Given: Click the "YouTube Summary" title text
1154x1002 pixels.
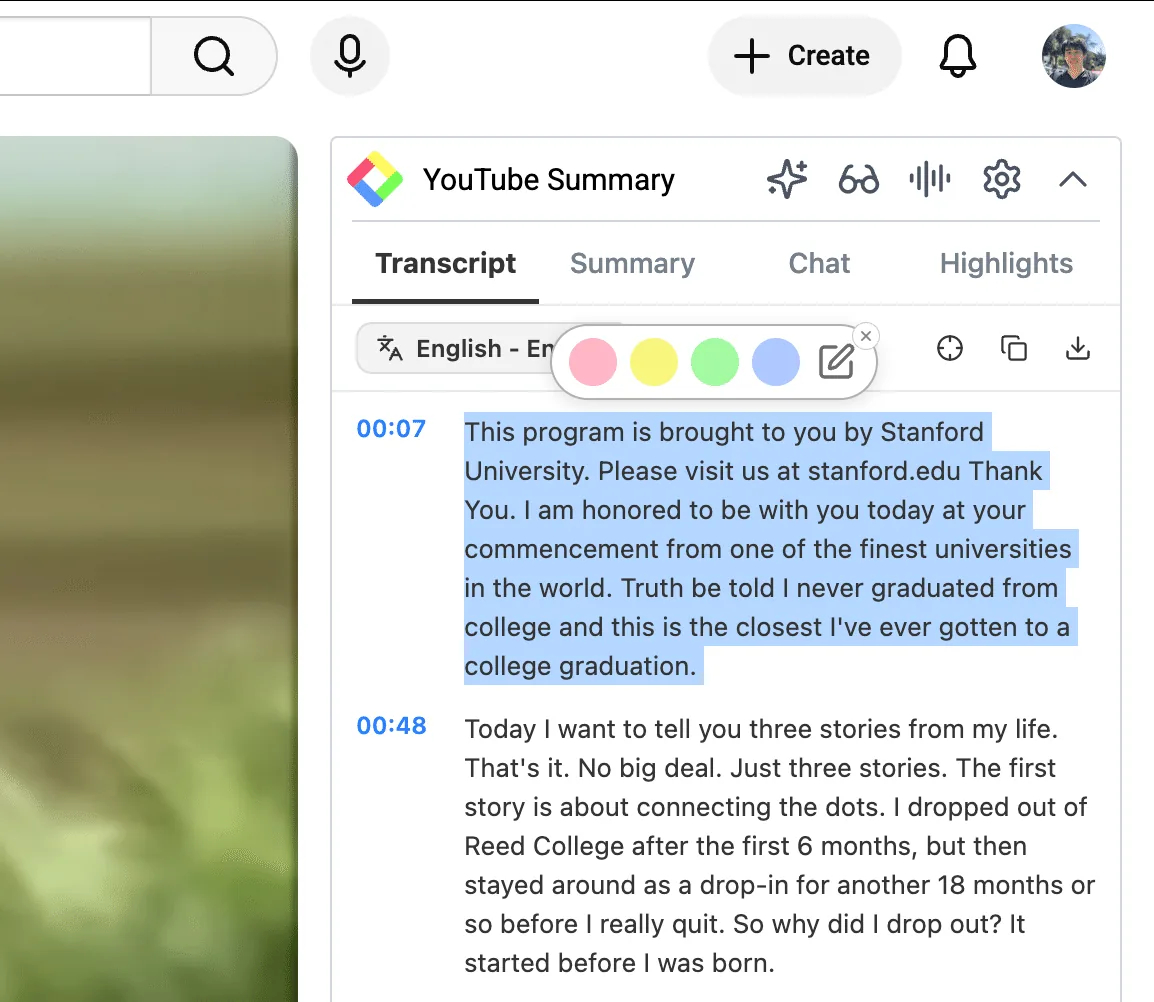Looking at the screenshot, I should pyautogui.click(x=548, y=180).
